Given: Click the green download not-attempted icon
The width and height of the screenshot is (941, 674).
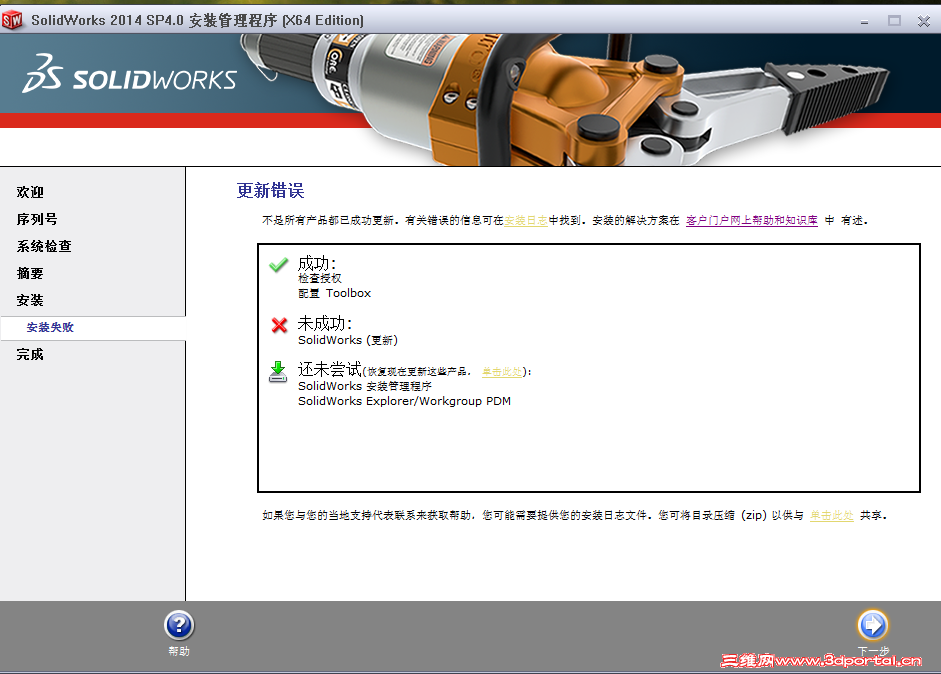Looking at the screenshot, I should tap(278, 372).
